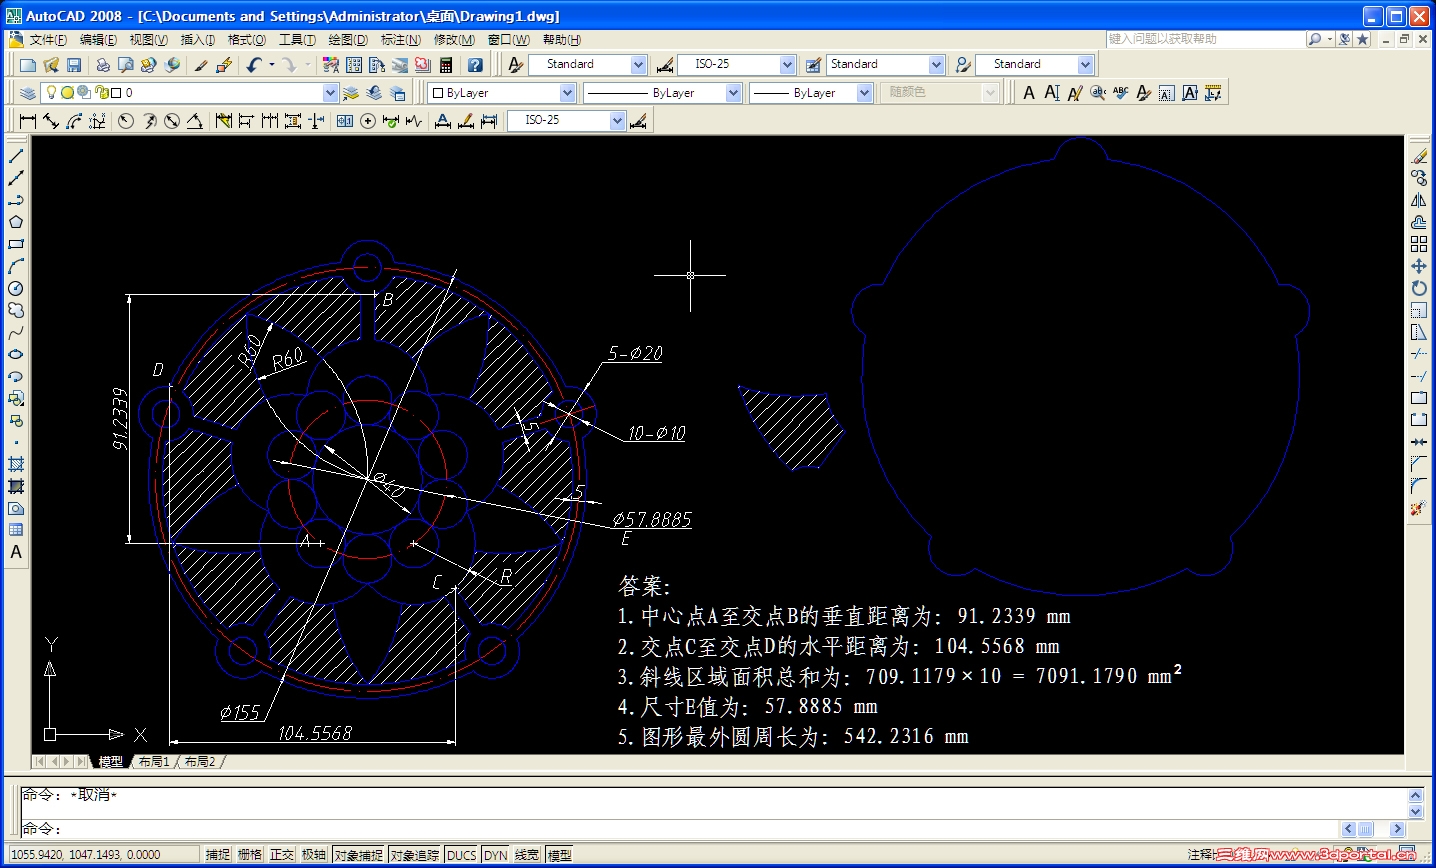Toggle 极轴 polar tracking in status bar

click(314, 855)
